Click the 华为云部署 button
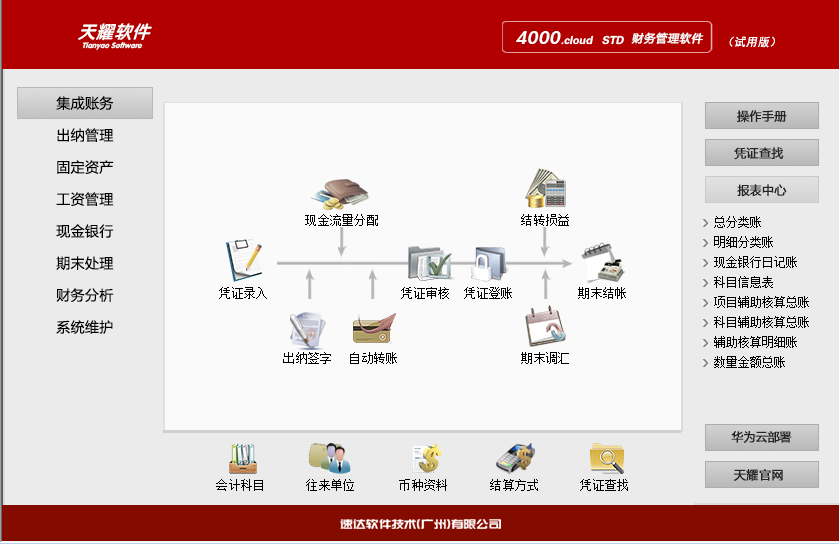 [761, 437]
